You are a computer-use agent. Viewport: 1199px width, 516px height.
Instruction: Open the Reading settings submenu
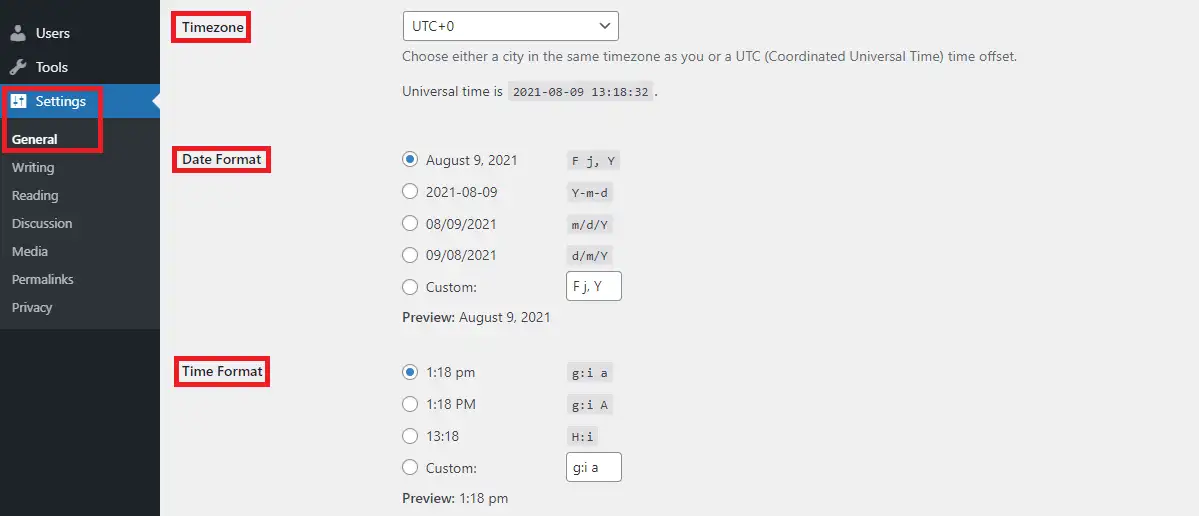(x=35, y=195)
